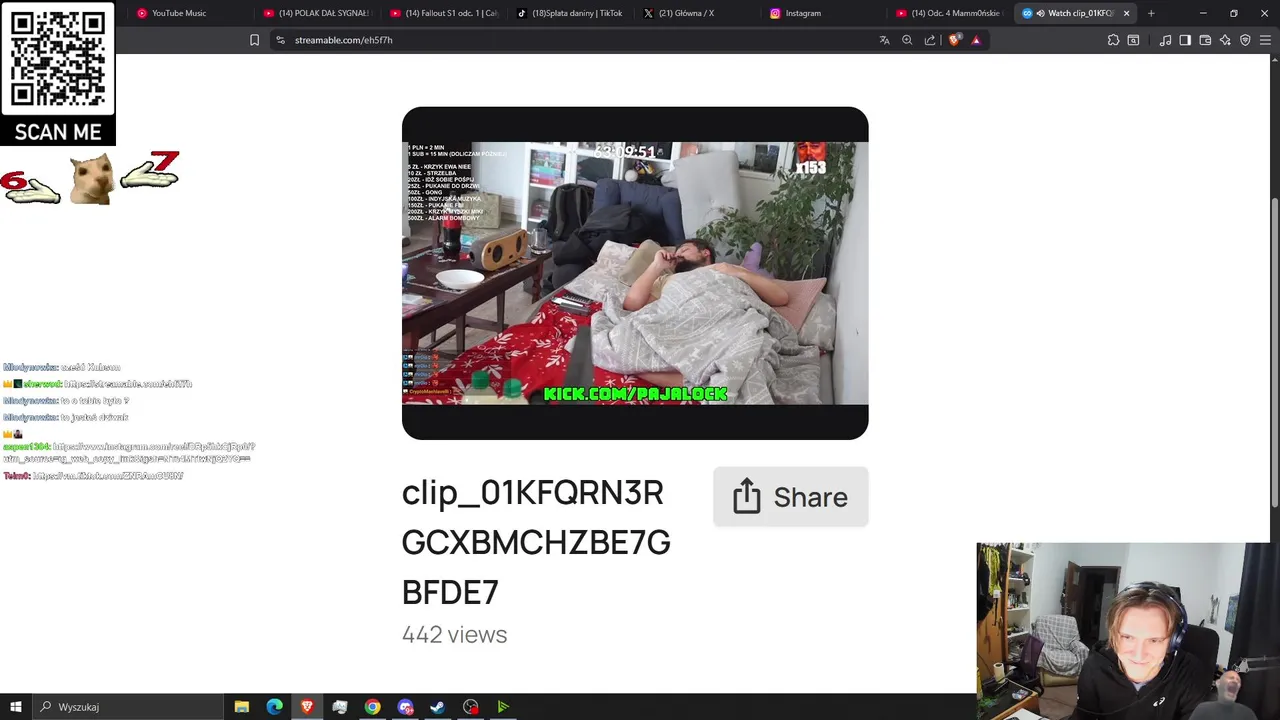Switch to the Odc. 4 Mamm0ńskie tab
1280x720 pixels.
coord(950,13)
